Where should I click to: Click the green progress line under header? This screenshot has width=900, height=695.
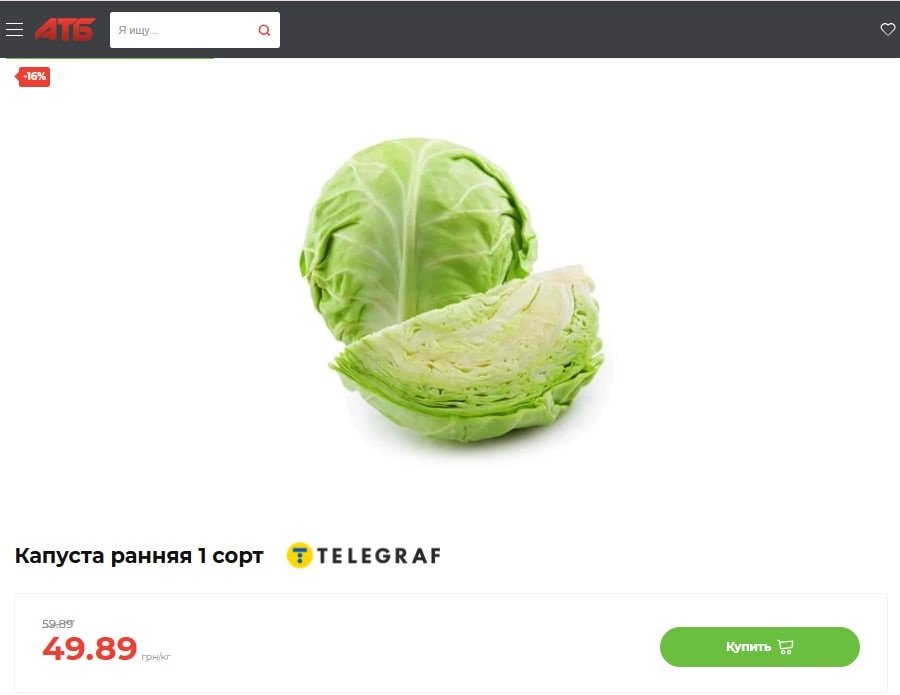pos(109,58)
